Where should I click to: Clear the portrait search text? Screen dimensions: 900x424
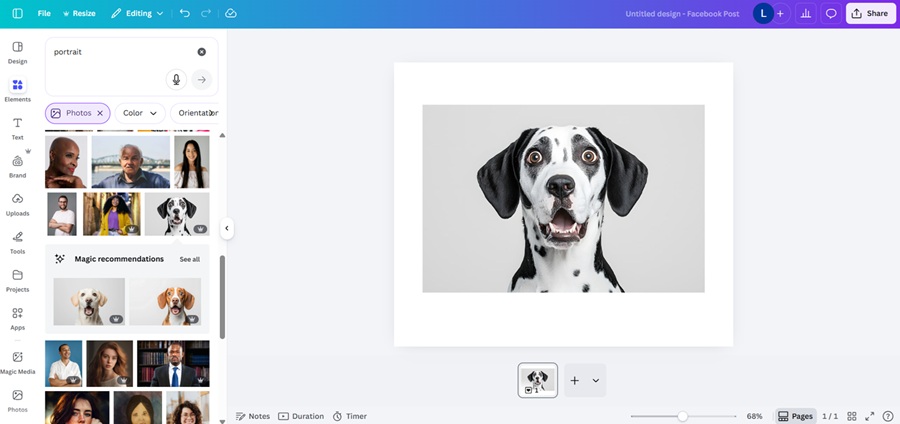201,52
